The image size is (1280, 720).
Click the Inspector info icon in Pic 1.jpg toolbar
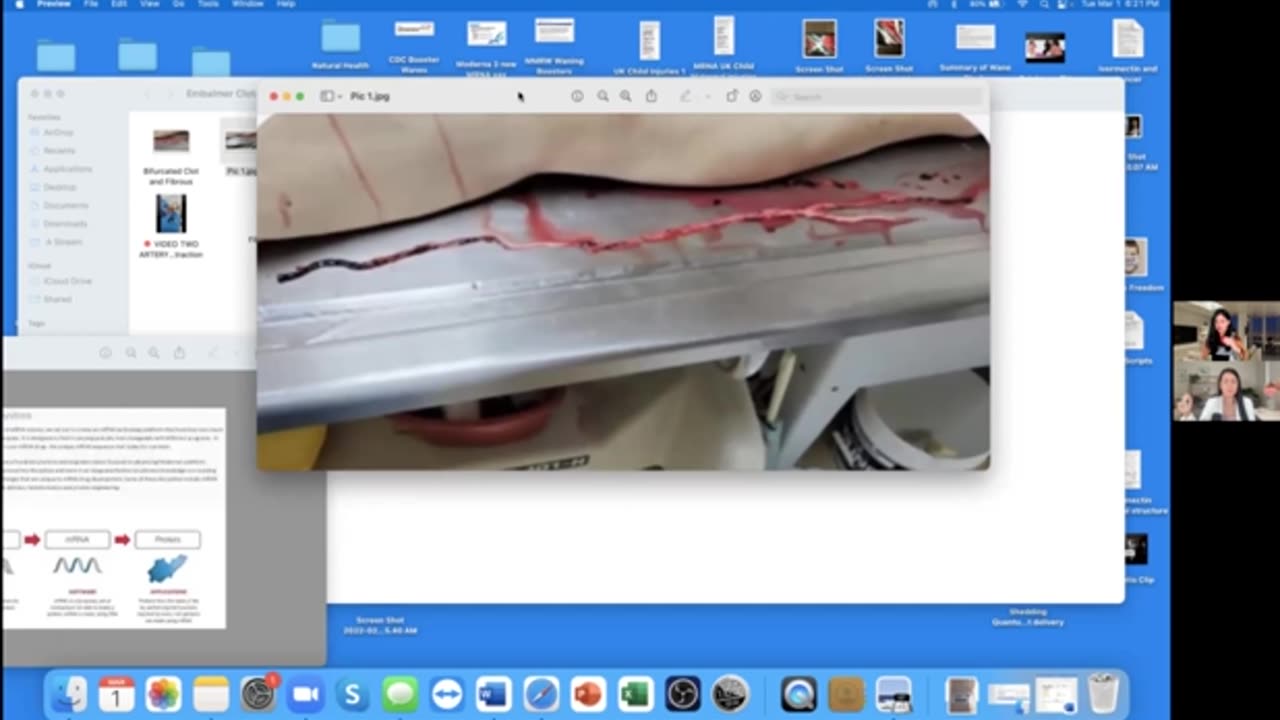(x=577, y=96)
